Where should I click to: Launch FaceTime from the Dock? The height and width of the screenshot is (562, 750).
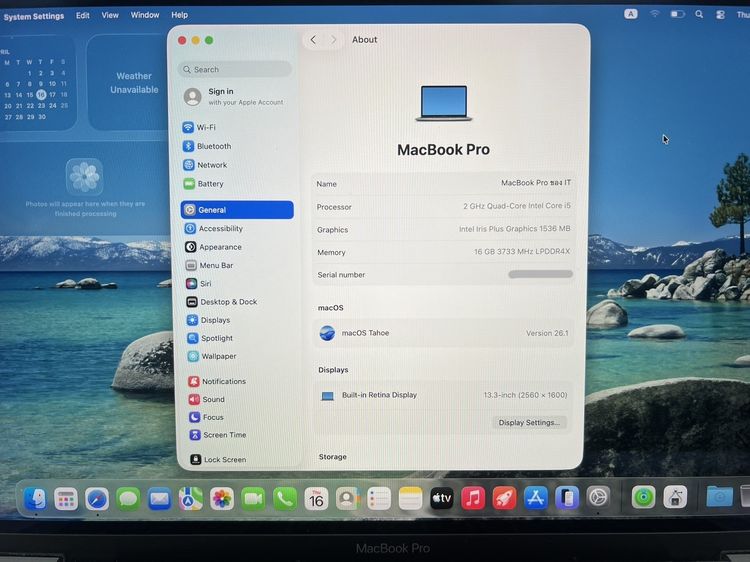253,499
